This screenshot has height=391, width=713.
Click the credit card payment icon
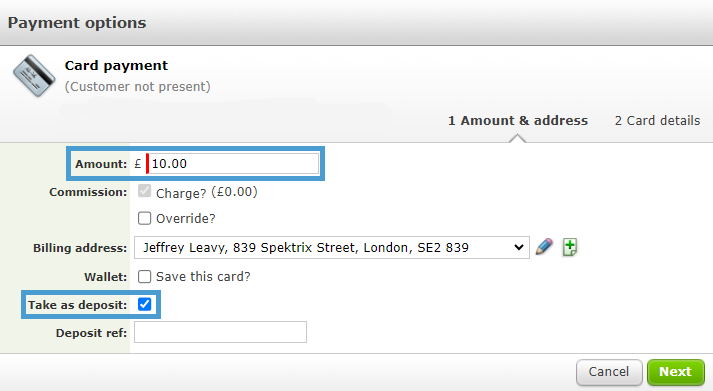[x=34, y=75]
